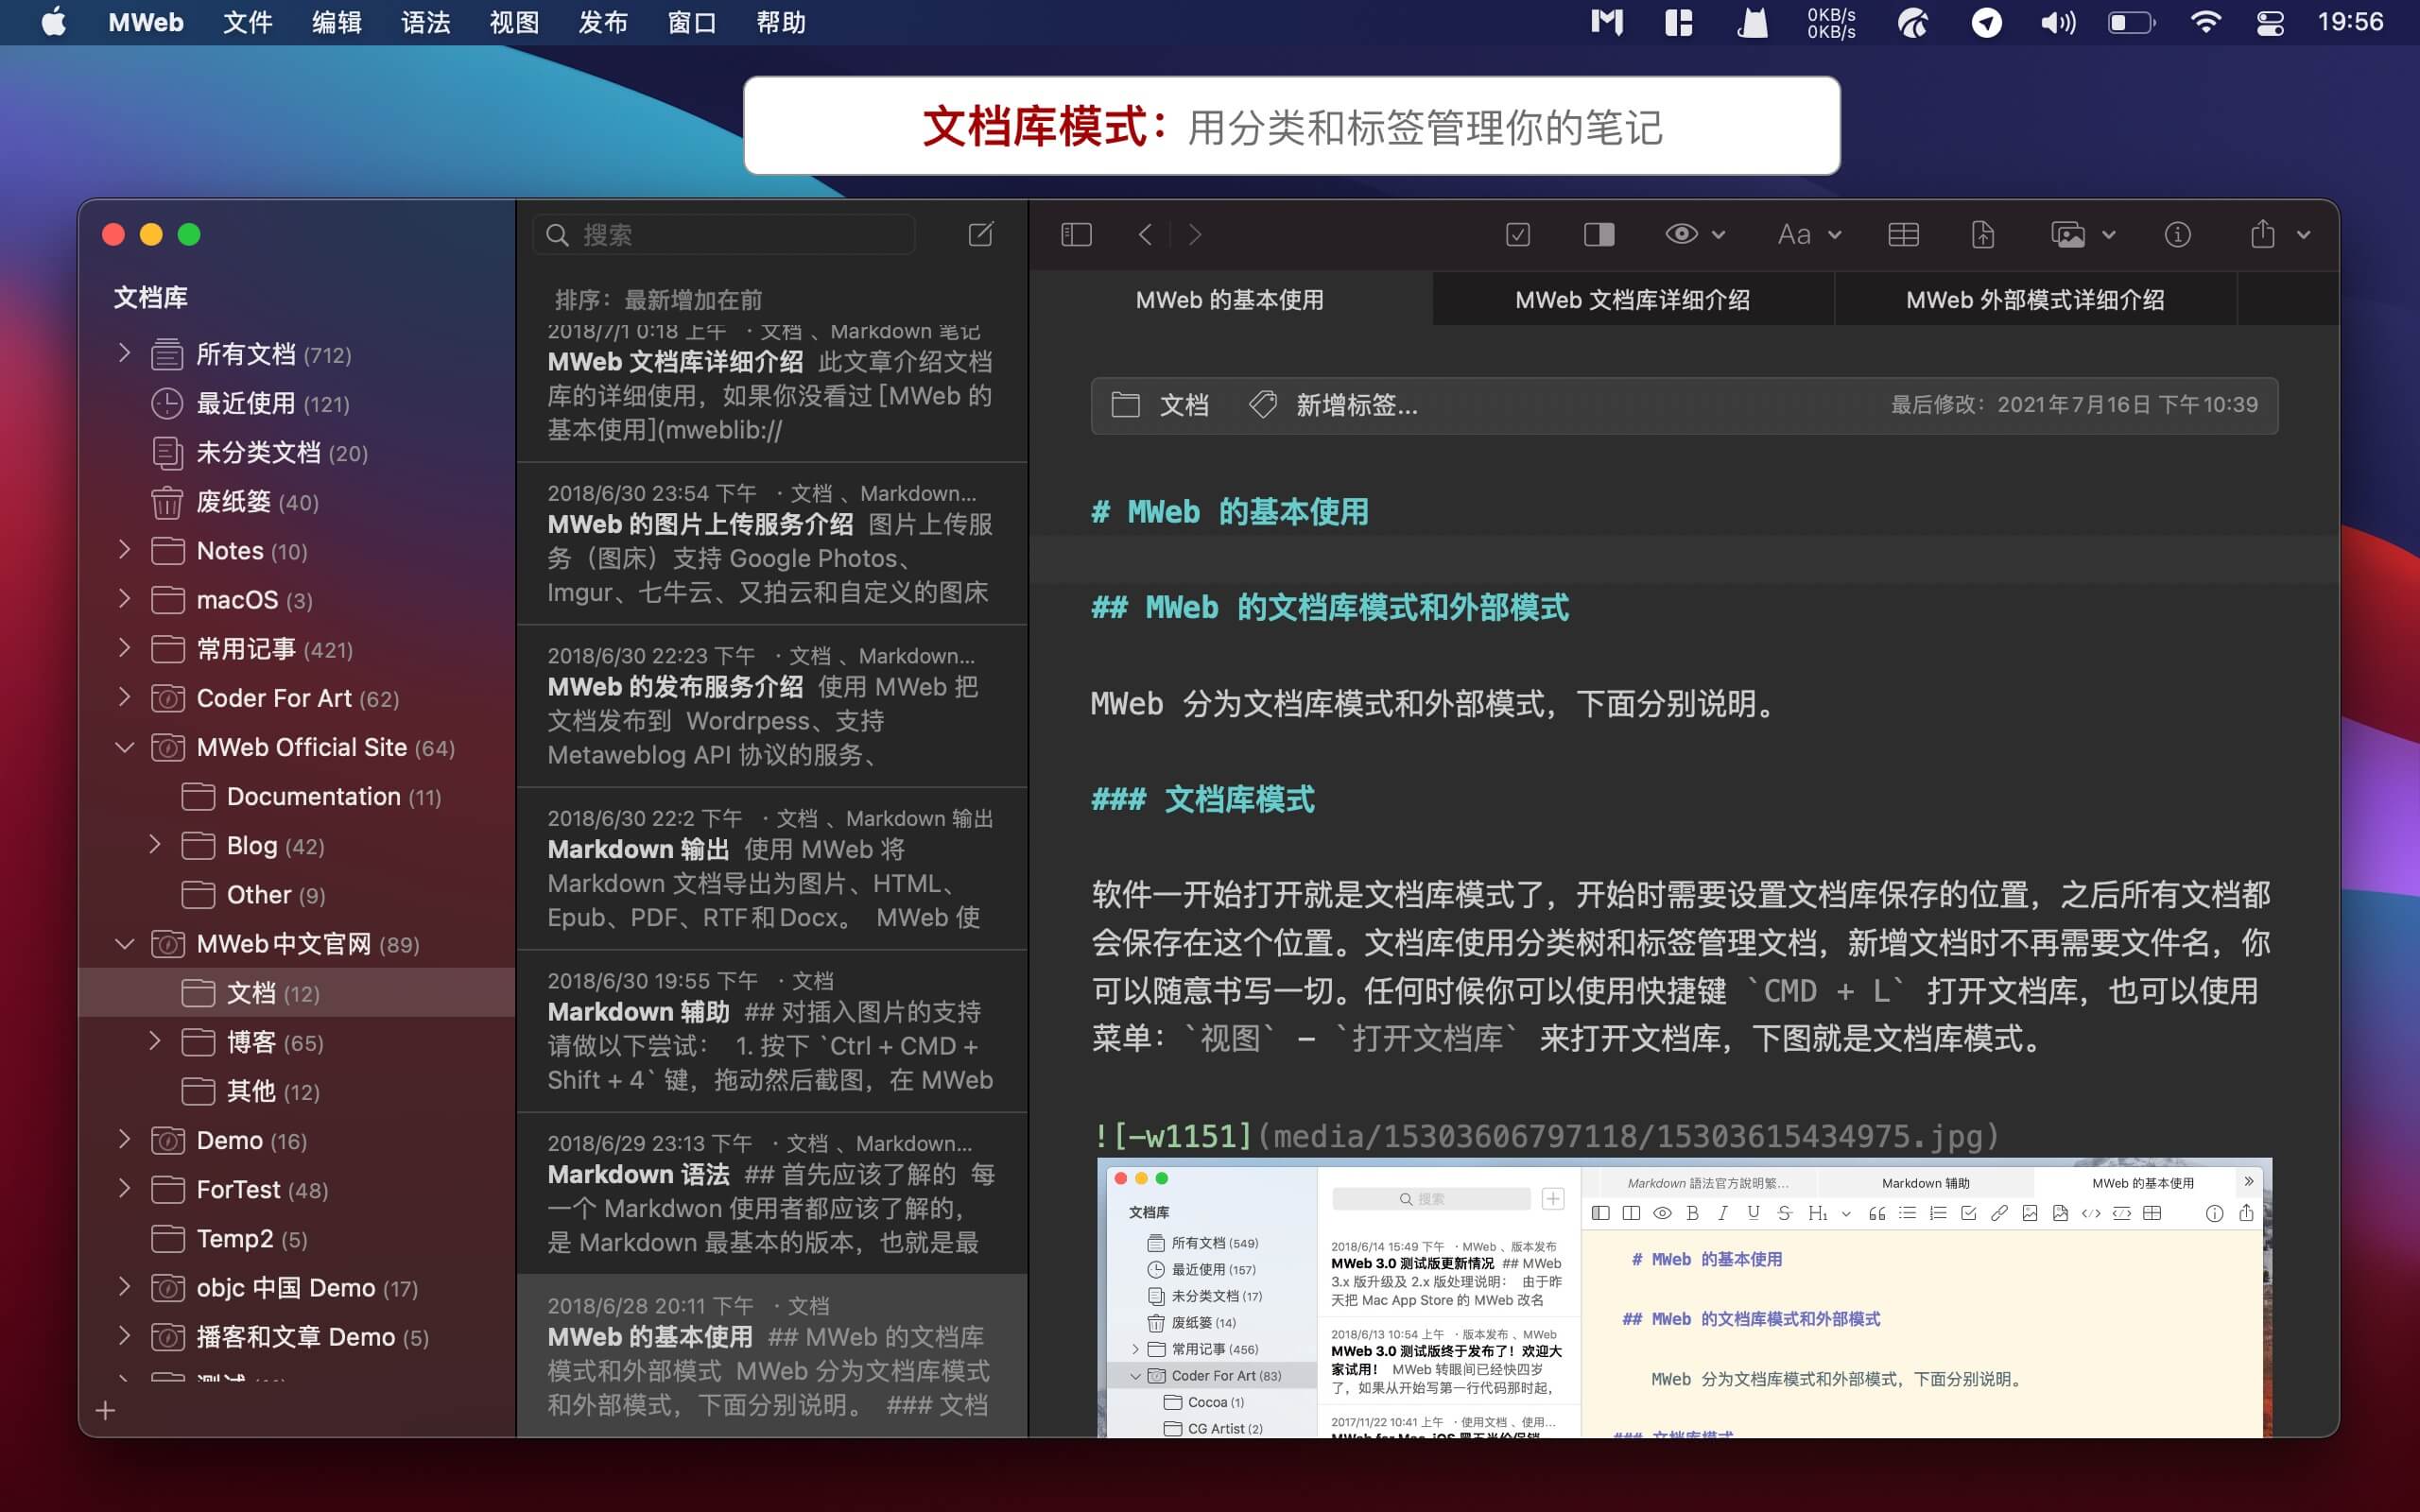
Task: Open the 发布 menu in menu bar
Action: coord(602,22)
